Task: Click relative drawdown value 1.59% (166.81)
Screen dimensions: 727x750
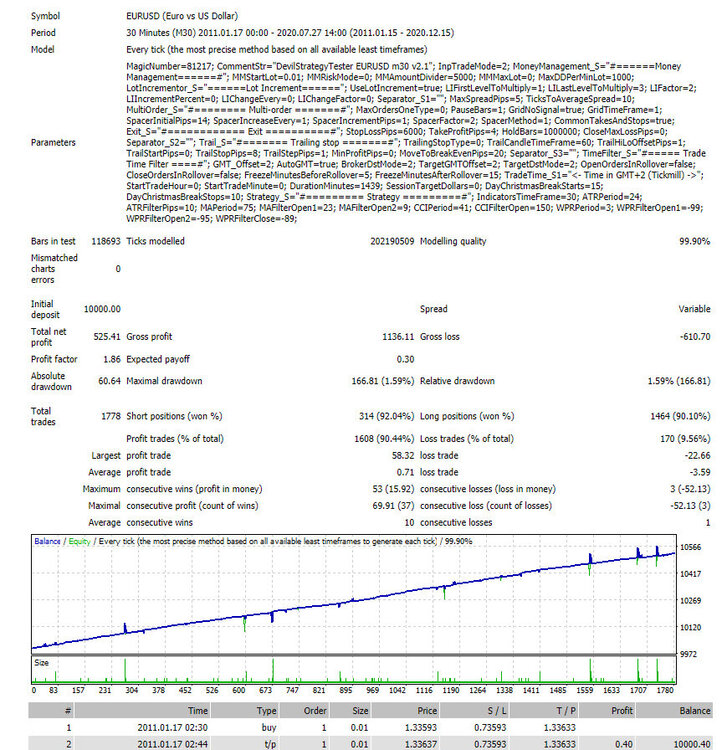Action: tap(679, 381)
